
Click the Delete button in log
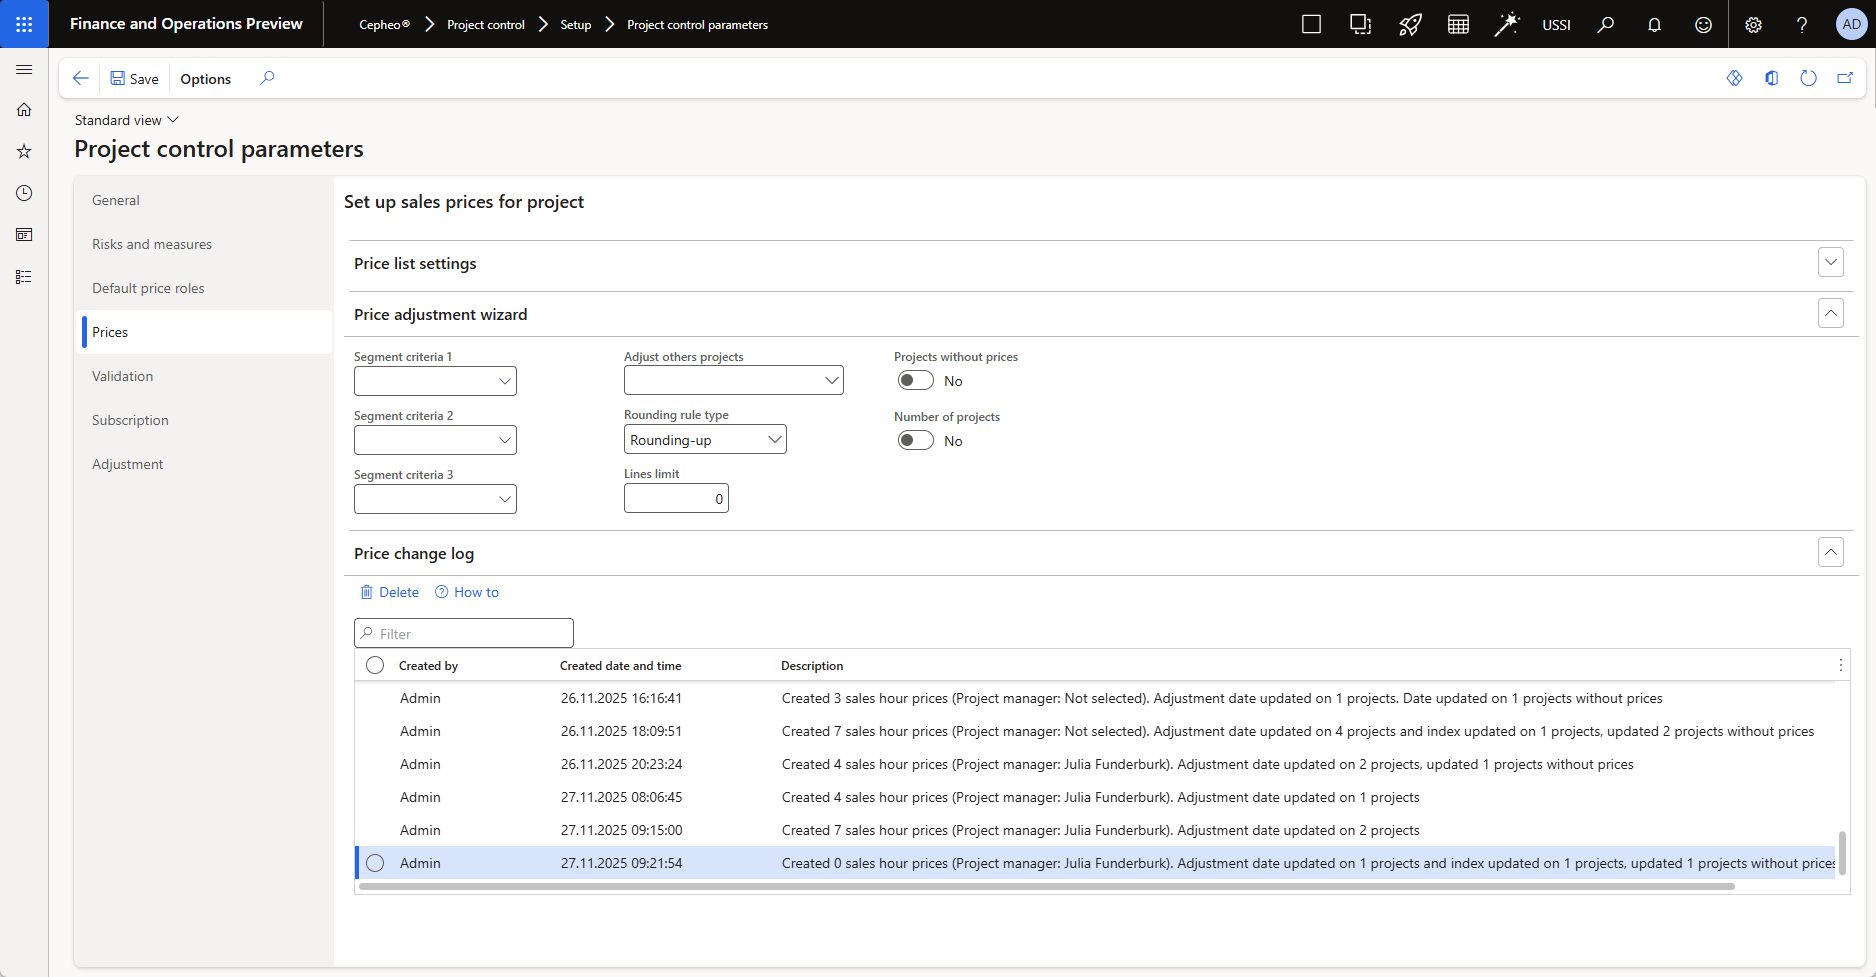390,592
